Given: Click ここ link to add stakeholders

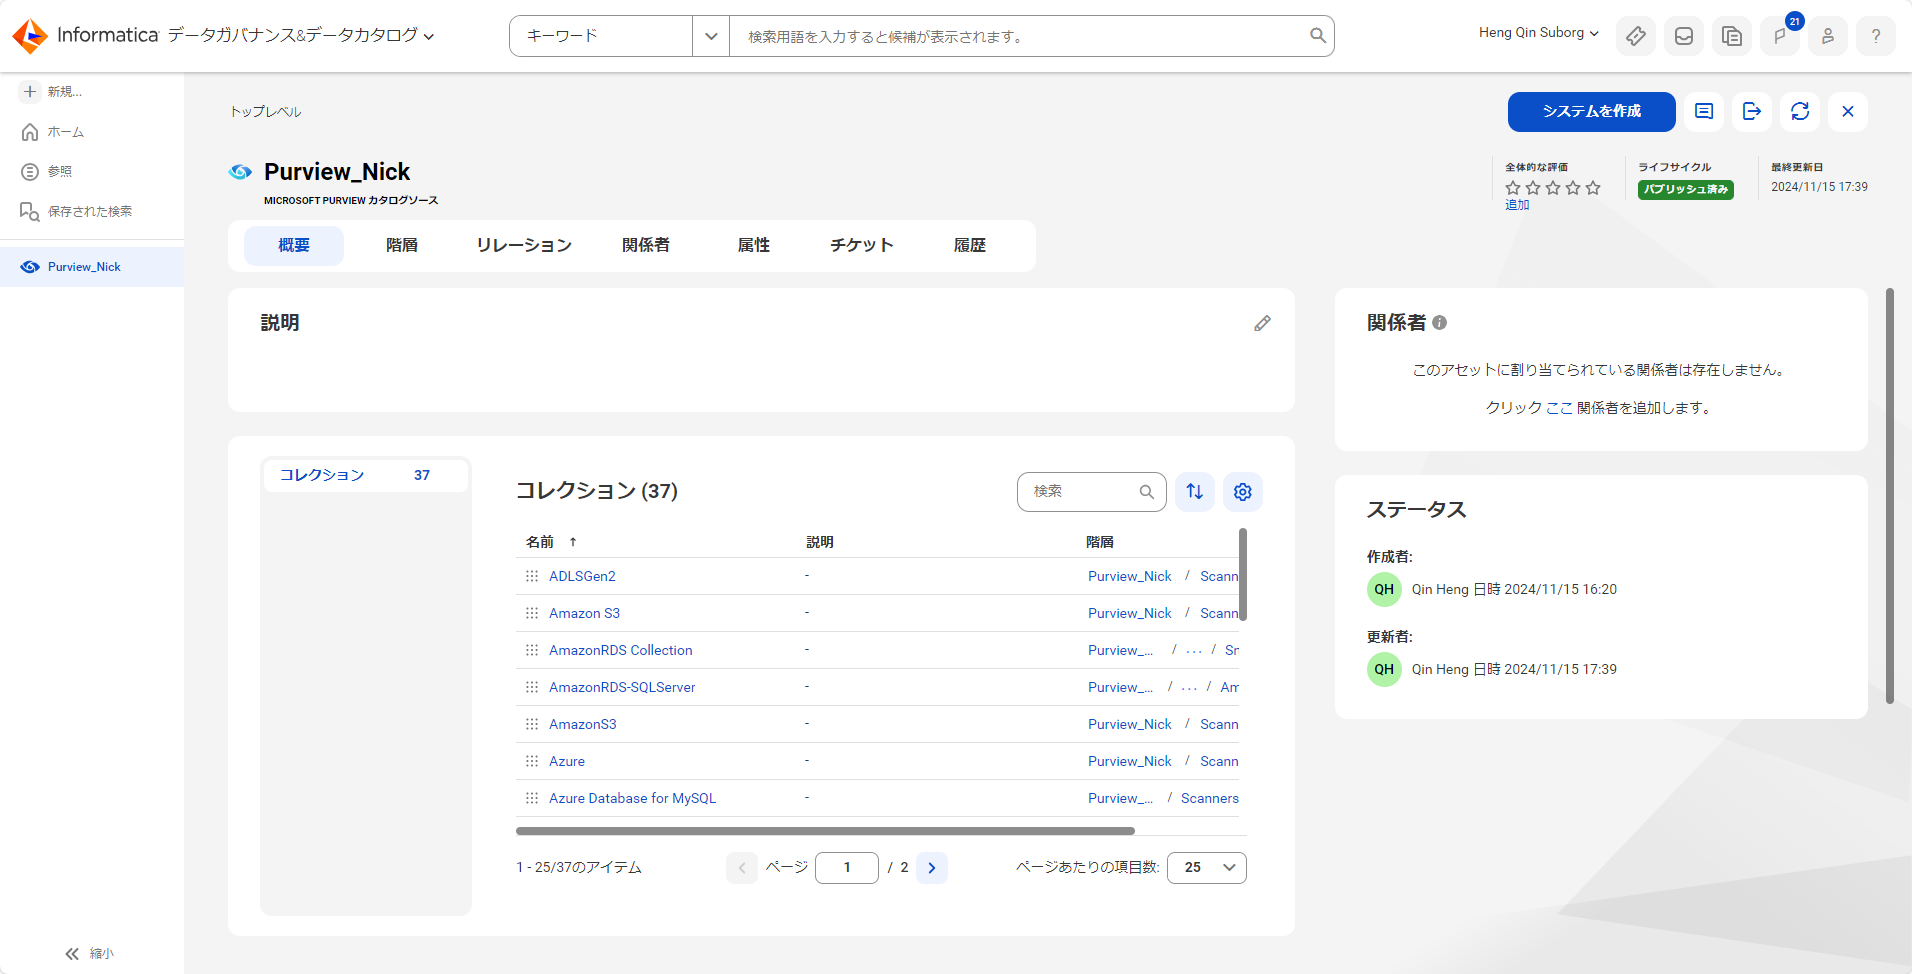Looking at the screenshot, I should pos(1559,408).
